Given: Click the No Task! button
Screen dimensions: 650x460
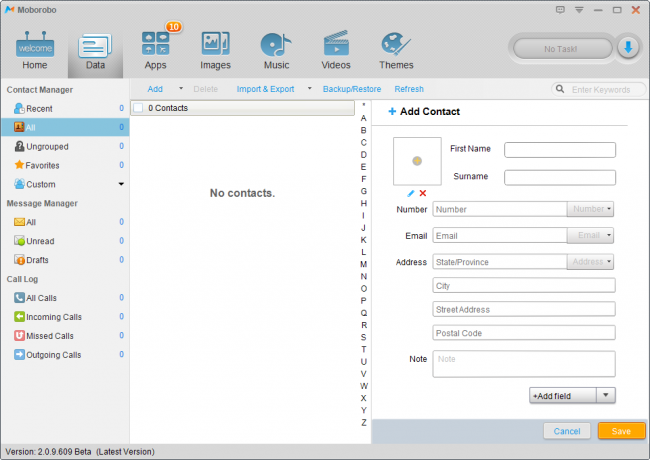Looking at the screenshot, I should click(562, 49).
